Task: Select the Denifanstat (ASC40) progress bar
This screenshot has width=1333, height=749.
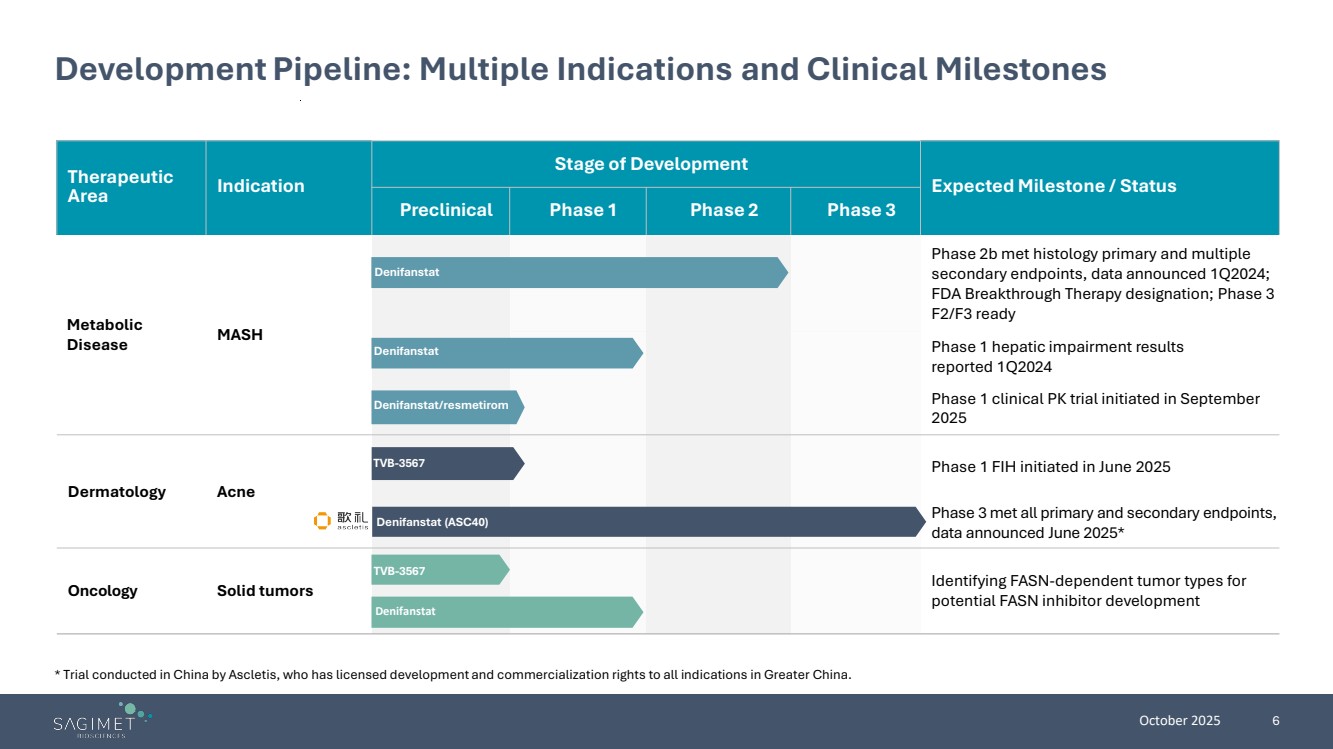Action: pos(645,522)
